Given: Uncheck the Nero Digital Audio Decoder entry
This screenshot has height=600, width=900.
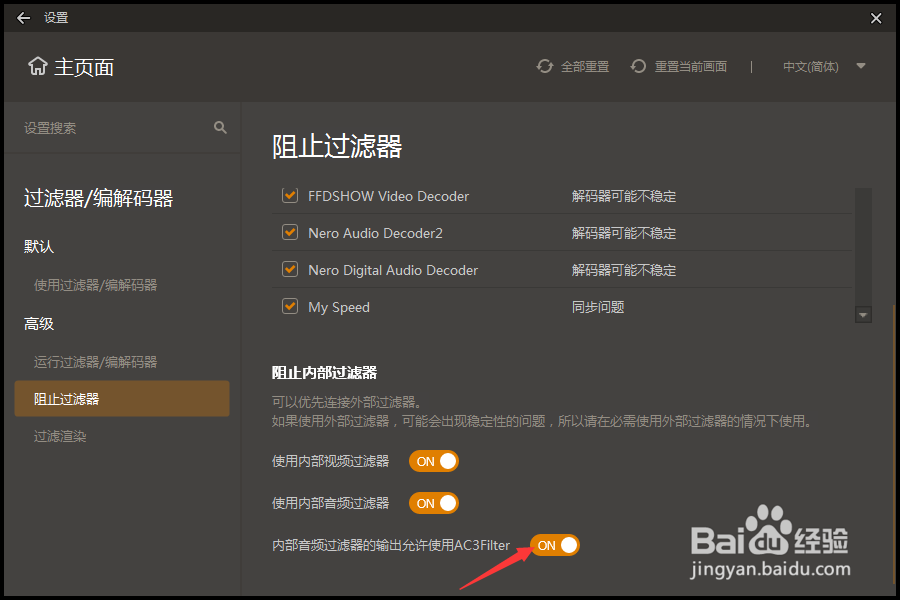Looking at the screenshot, I should point(289,269).
